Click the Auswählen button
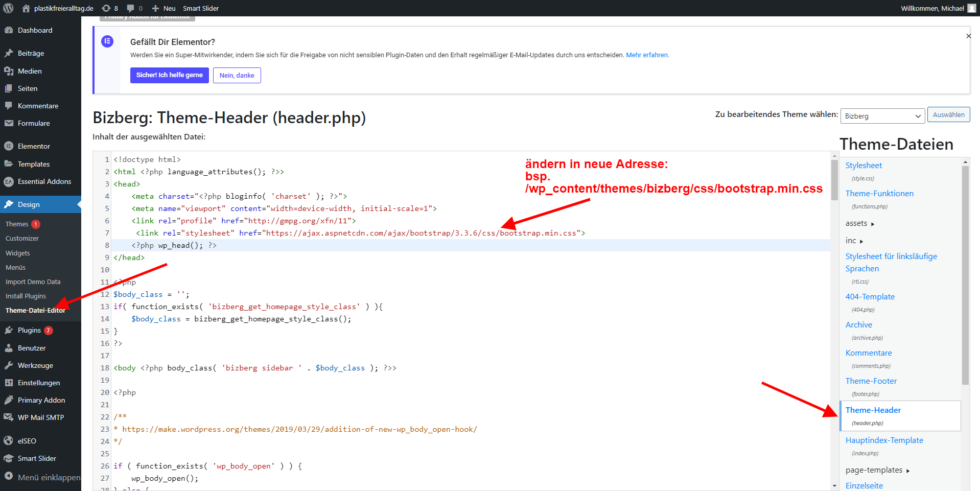980x491 pixels. pyautogui.click(x=949, y=115)
